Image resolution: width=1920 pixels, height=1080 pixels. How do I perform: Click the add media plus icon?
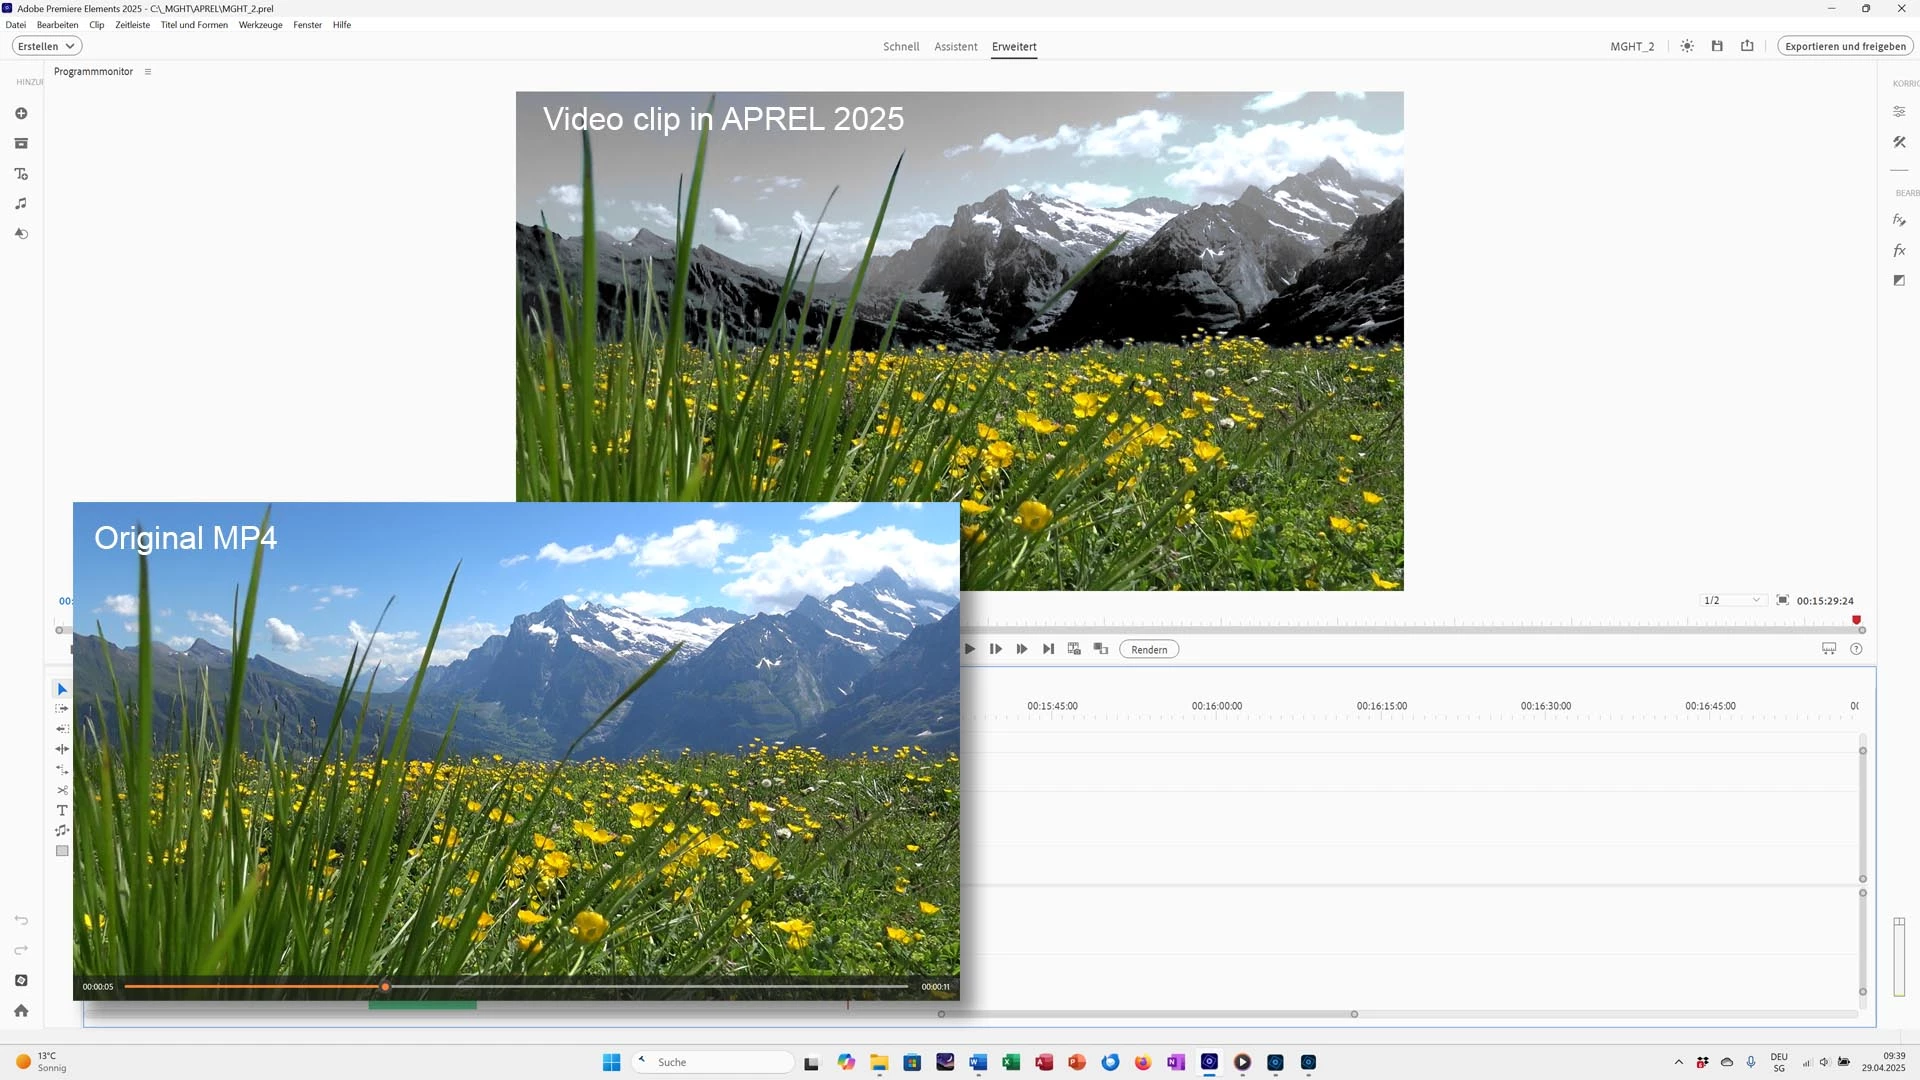click(x=21, y=114)
